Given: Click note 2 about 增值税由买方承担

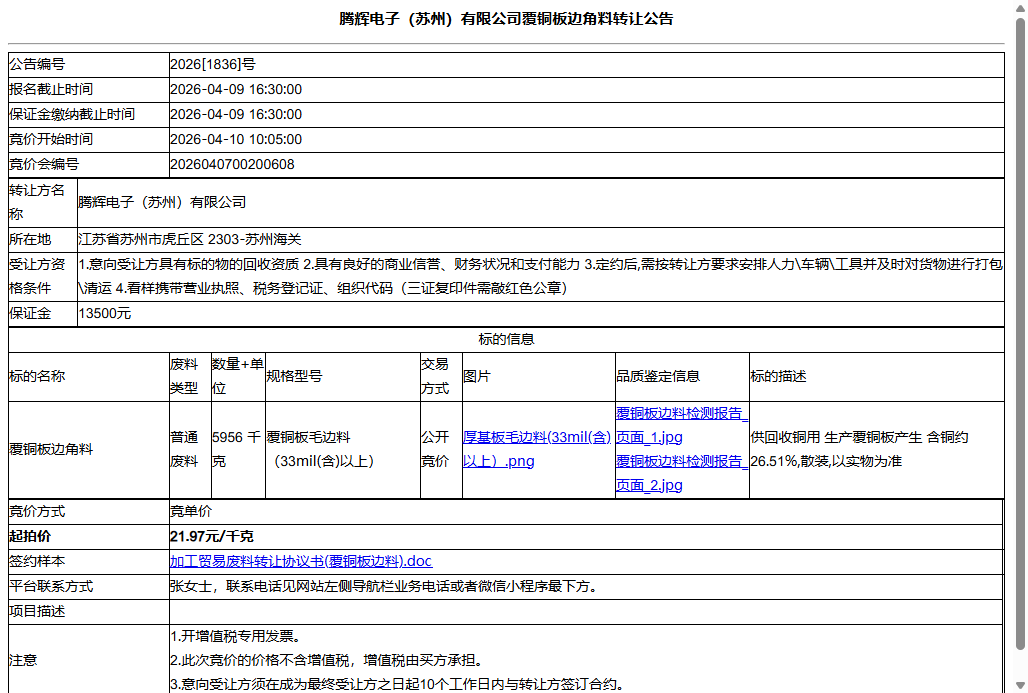Looking at the screenshot, I should (x=326, y=660).
